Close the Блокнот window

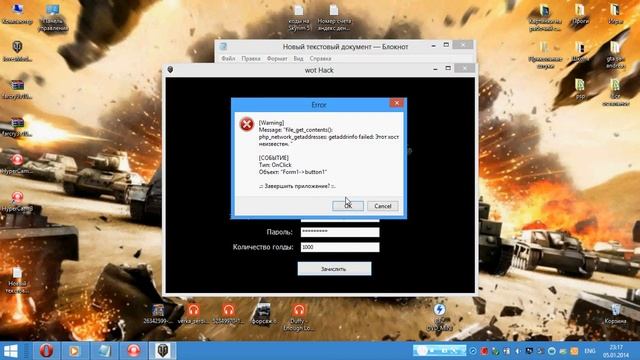pos(463,44)
